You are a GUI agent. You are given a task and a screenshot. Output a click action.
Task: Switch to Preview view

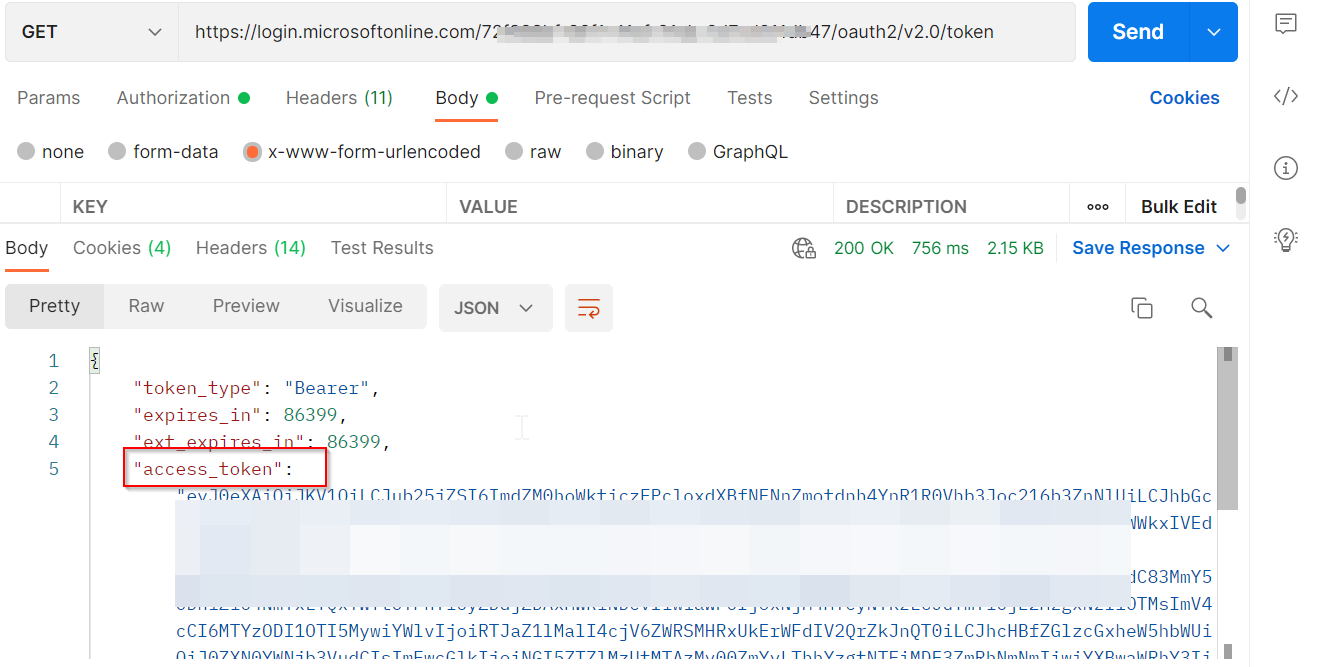(246, 306)
